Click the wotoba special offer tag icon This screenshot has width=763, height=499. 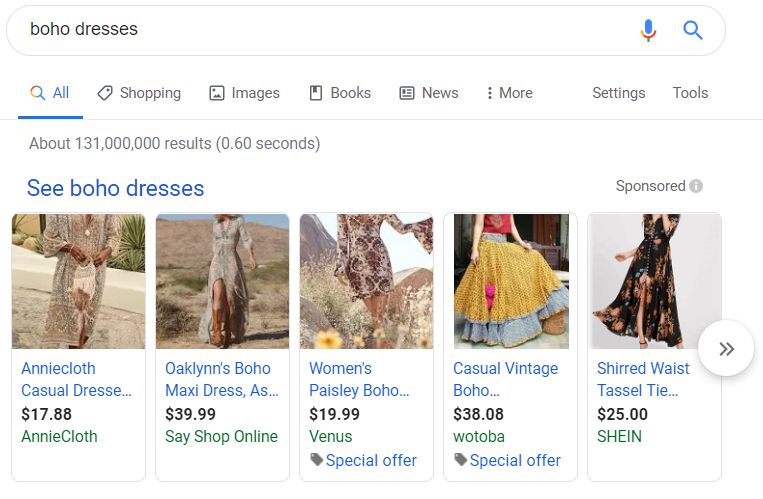tap(461, 460)
